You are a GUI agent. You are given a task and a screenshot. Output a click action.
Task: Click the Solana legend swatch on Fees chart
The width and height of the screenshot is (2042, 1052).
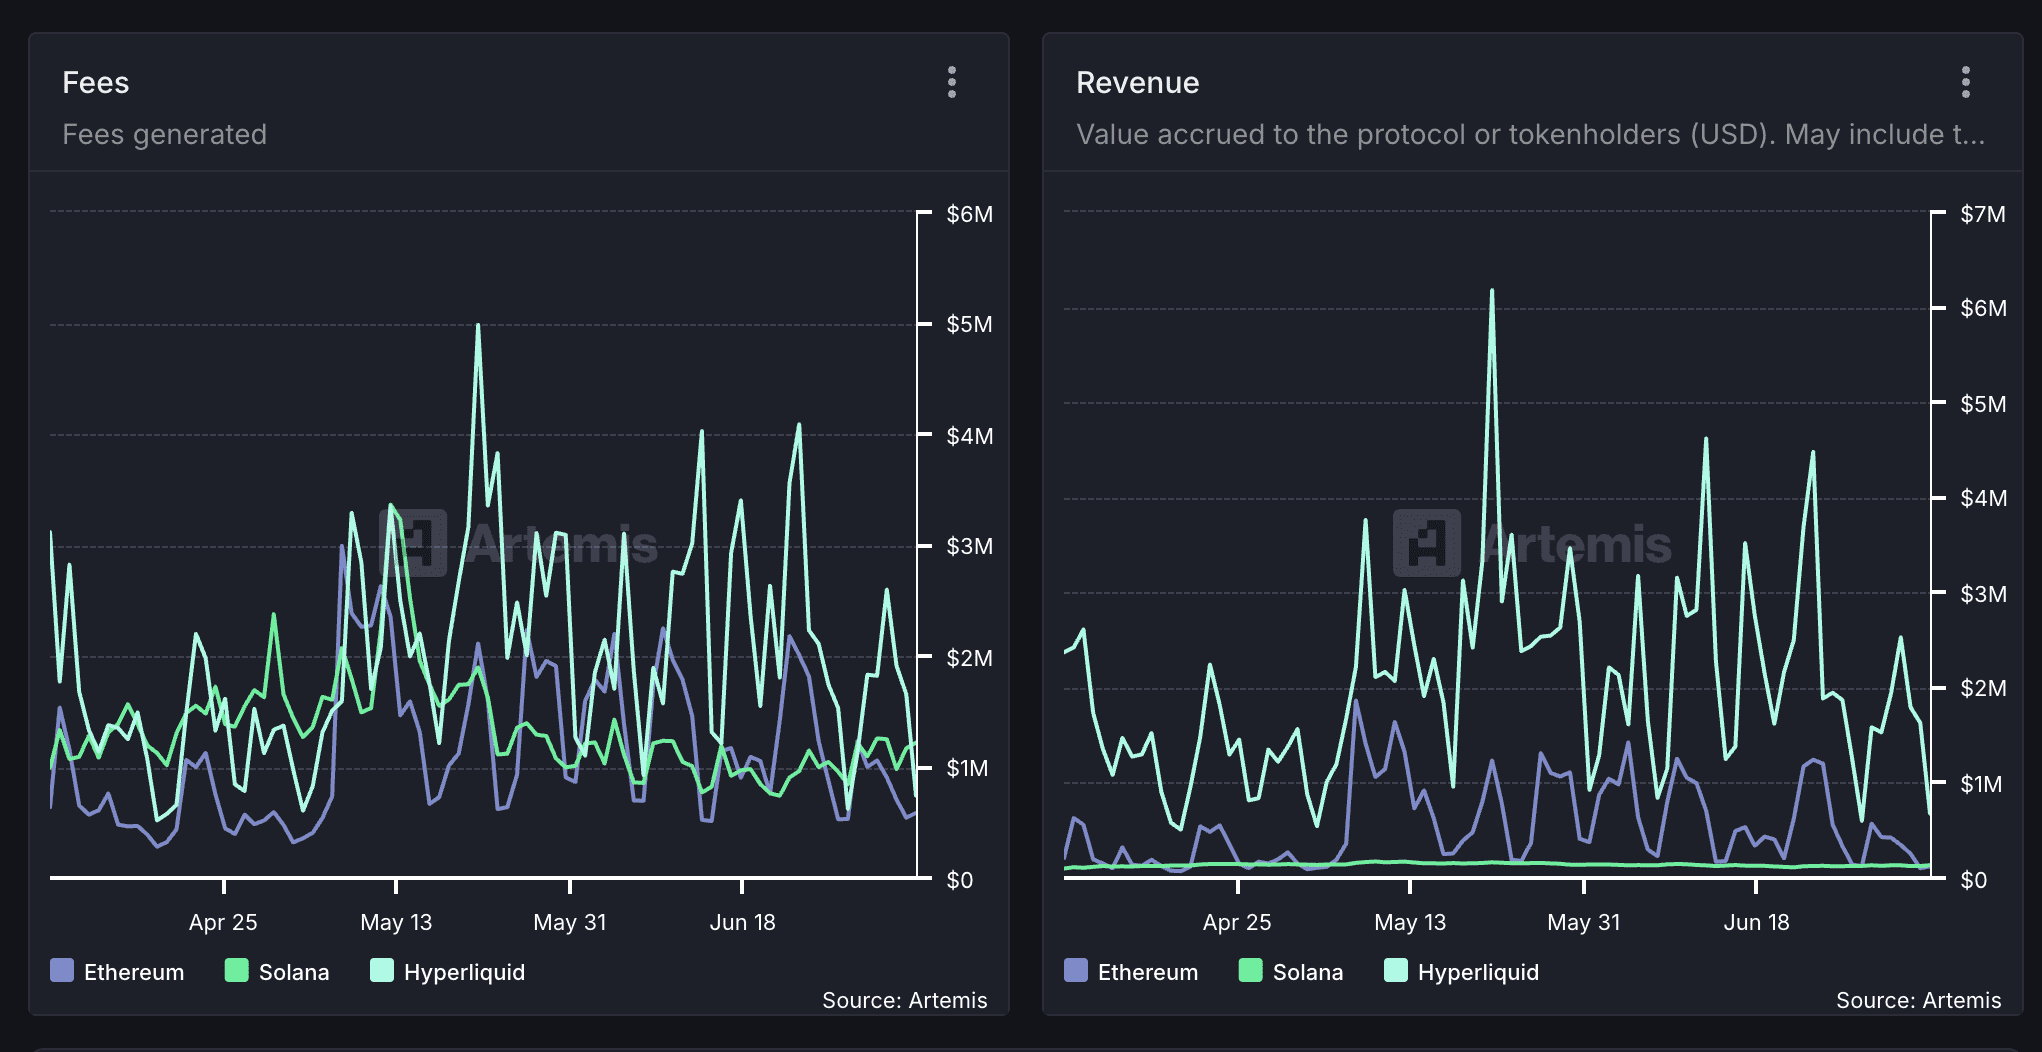point(236,971)
